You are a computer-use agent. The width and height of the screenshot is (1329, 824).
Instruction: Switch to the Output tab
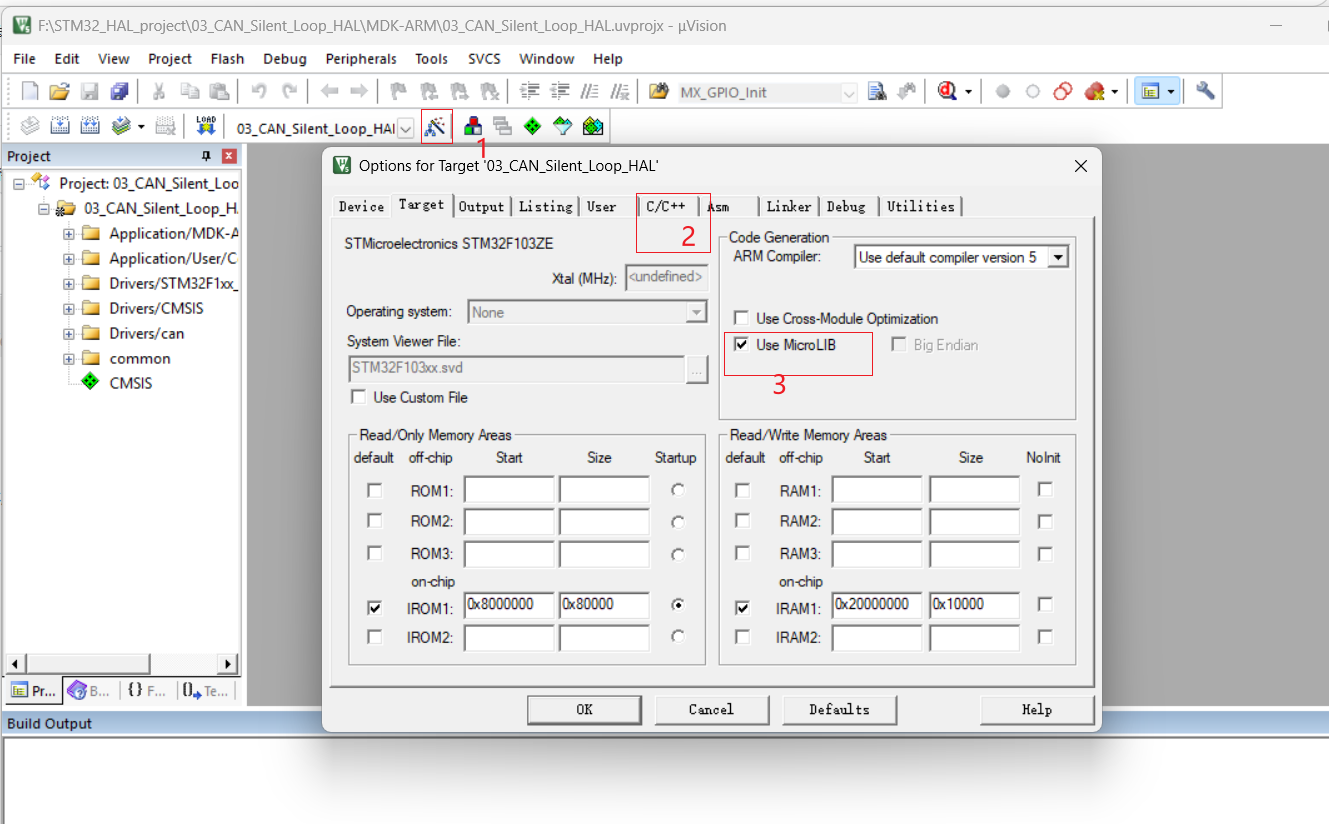482,206
